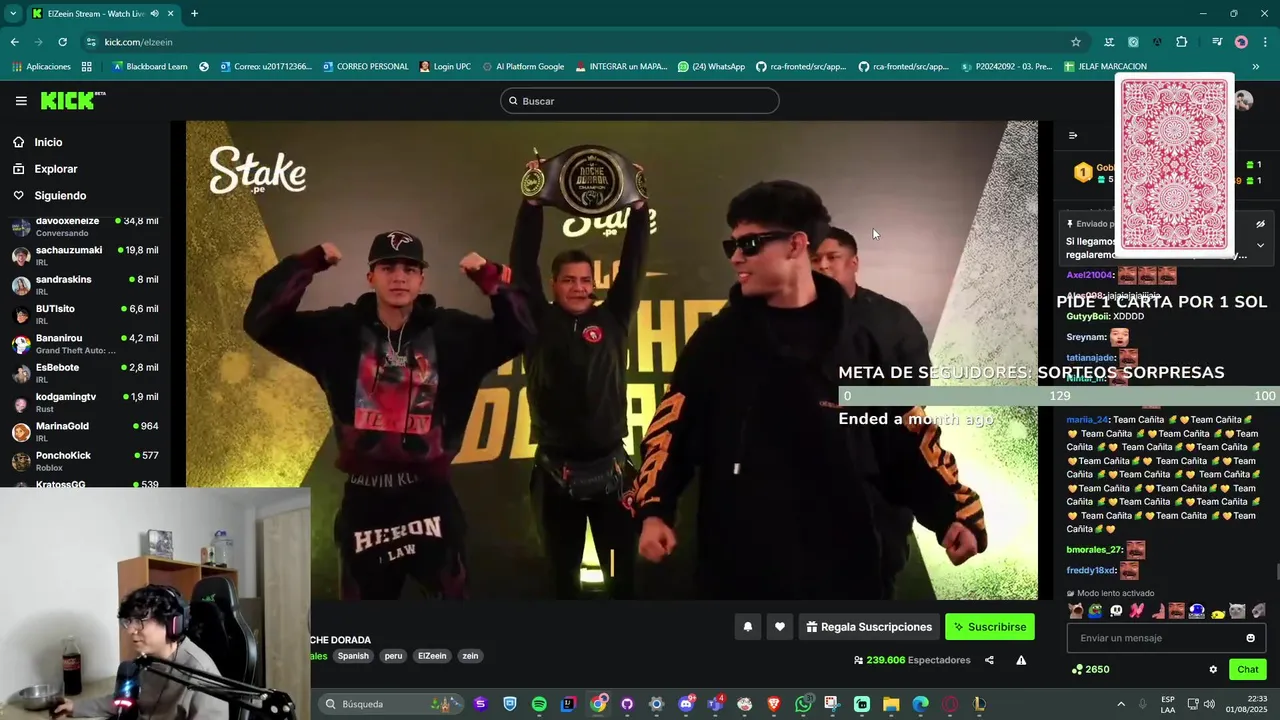Open the tab search dropdown arrow
Viewport: 1280px width, 720px height.
click(13, 14)
